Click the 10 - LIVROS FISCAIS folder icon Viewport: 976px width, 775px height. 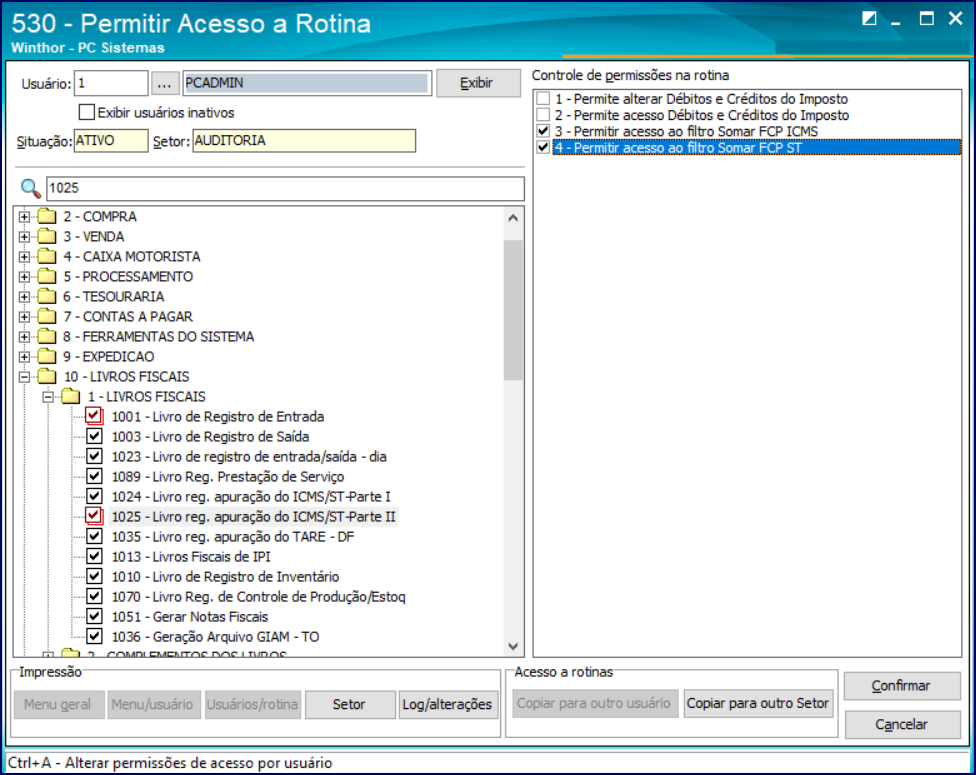pyautogui.click(x=47, y=377)
